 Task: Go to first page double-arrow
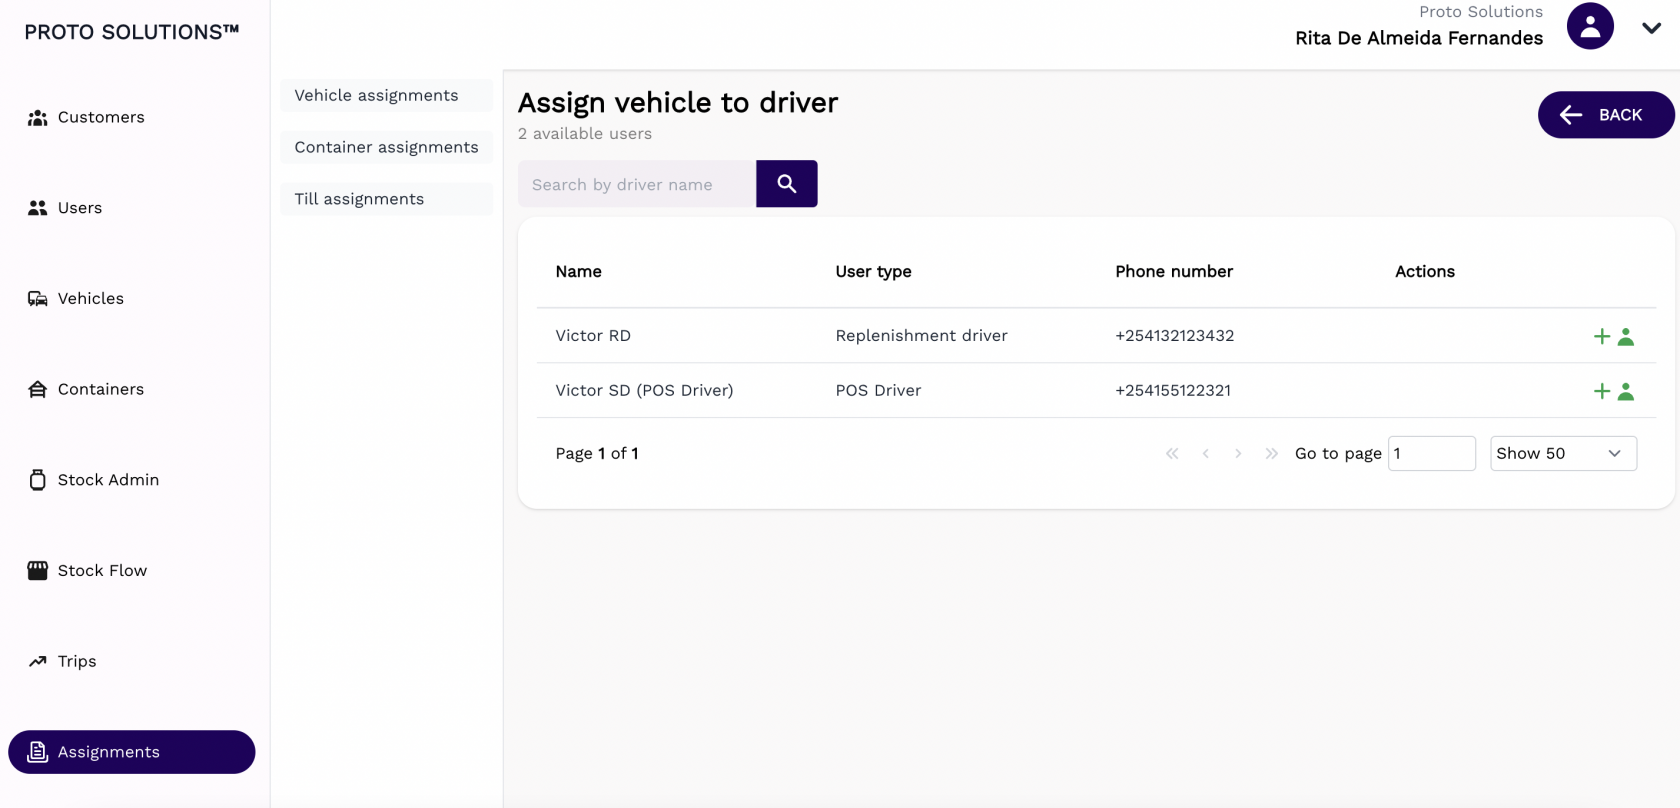(x=1172, y=453)
